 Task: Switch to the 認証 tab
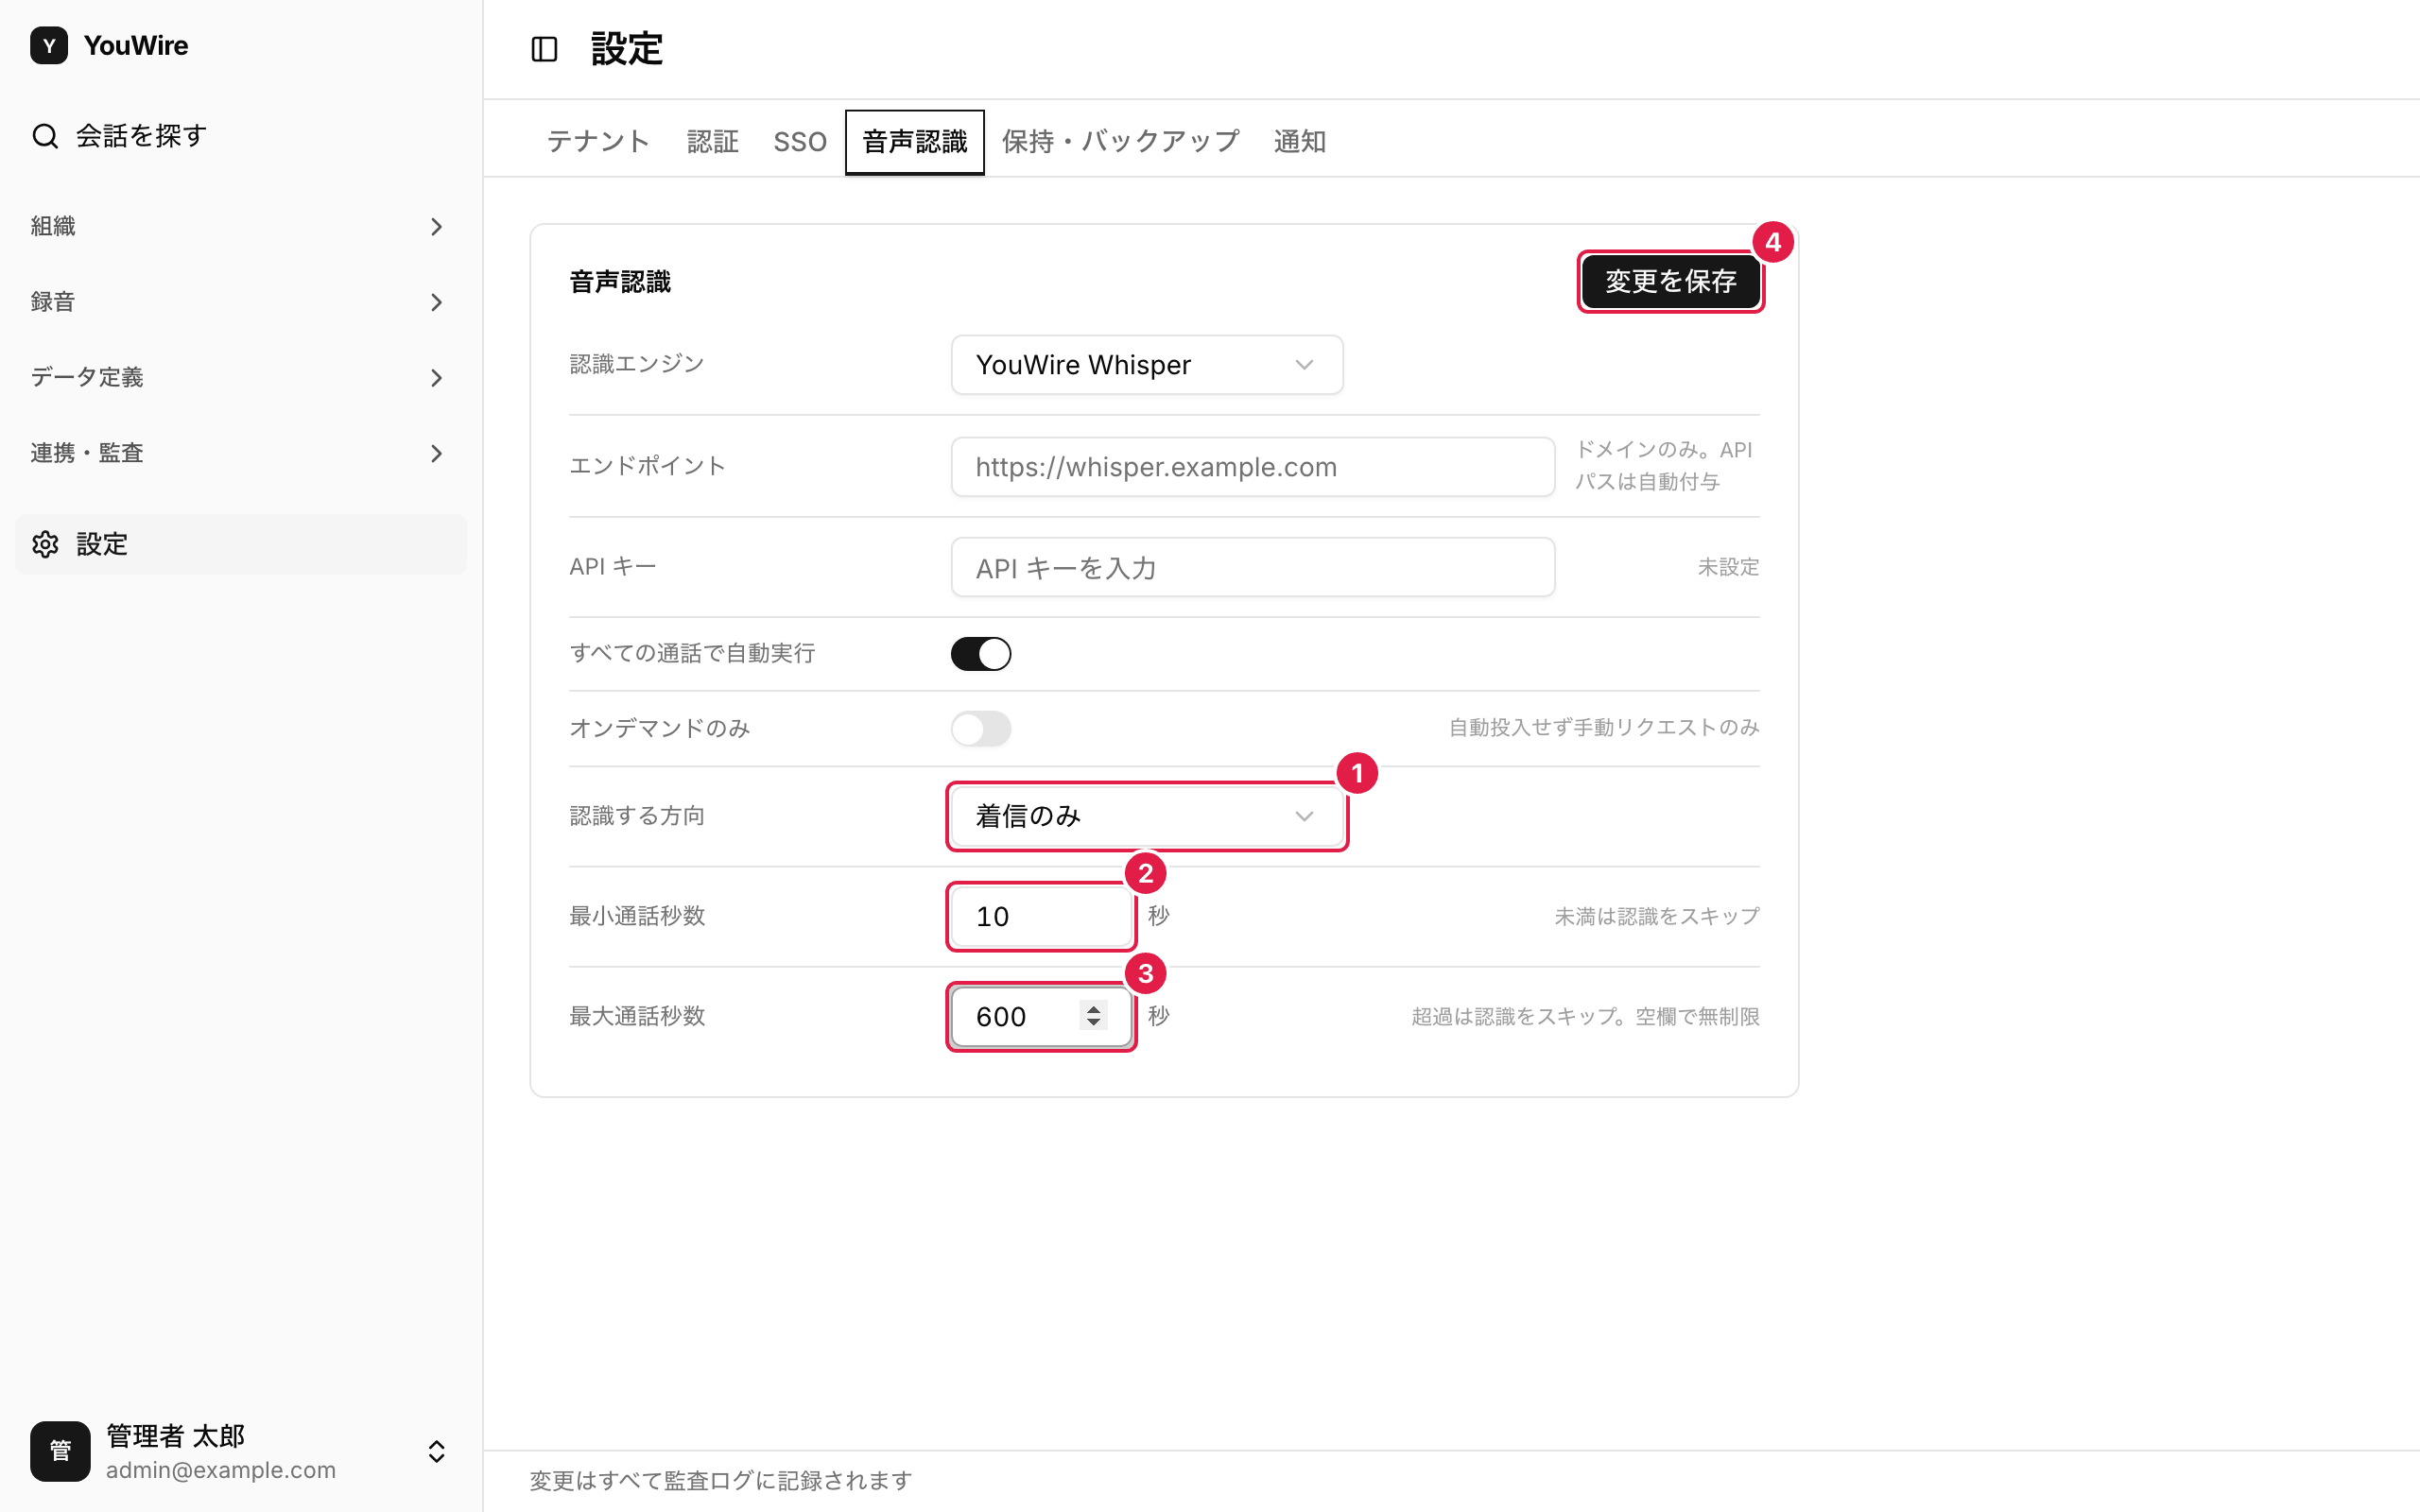(x=712, y=142)
